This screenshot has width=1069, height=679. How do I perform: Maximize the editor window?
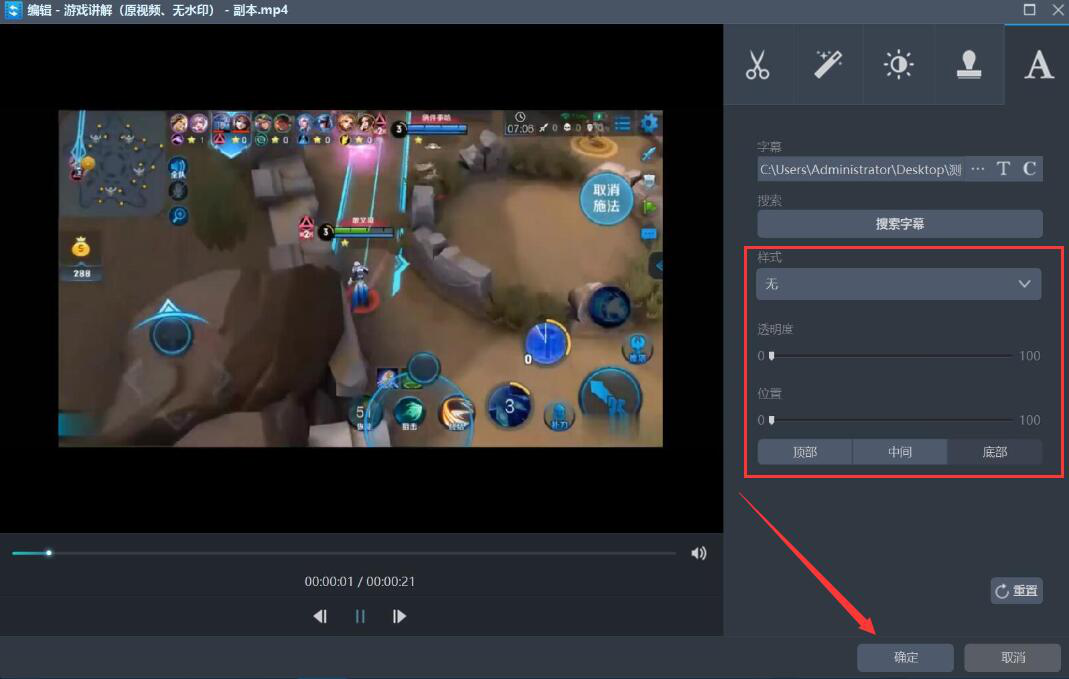(1029, 10)
